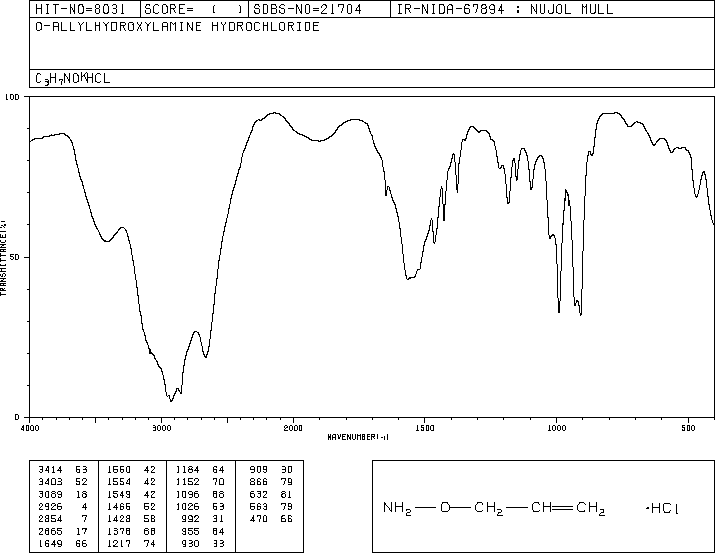
Task: Click the 930 peak row
Action: 203,544
